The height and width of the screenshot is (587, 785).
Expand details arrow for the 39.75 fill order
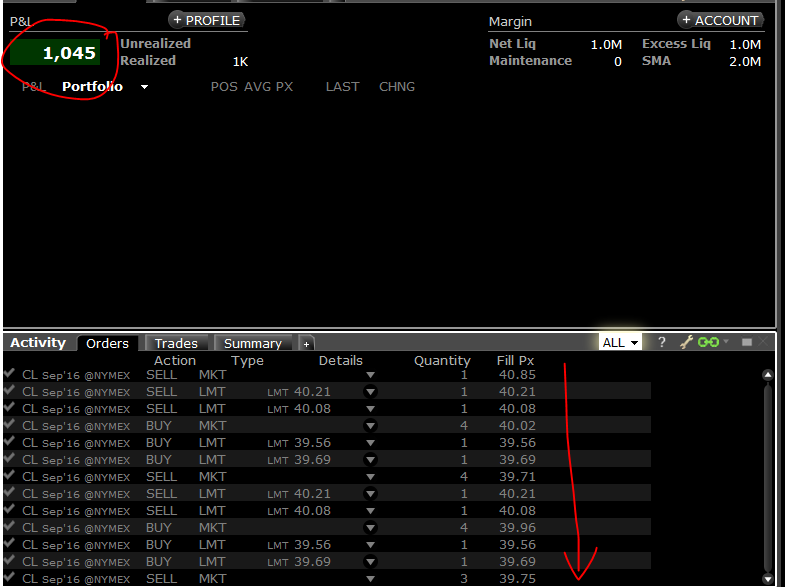coord(370,579)
